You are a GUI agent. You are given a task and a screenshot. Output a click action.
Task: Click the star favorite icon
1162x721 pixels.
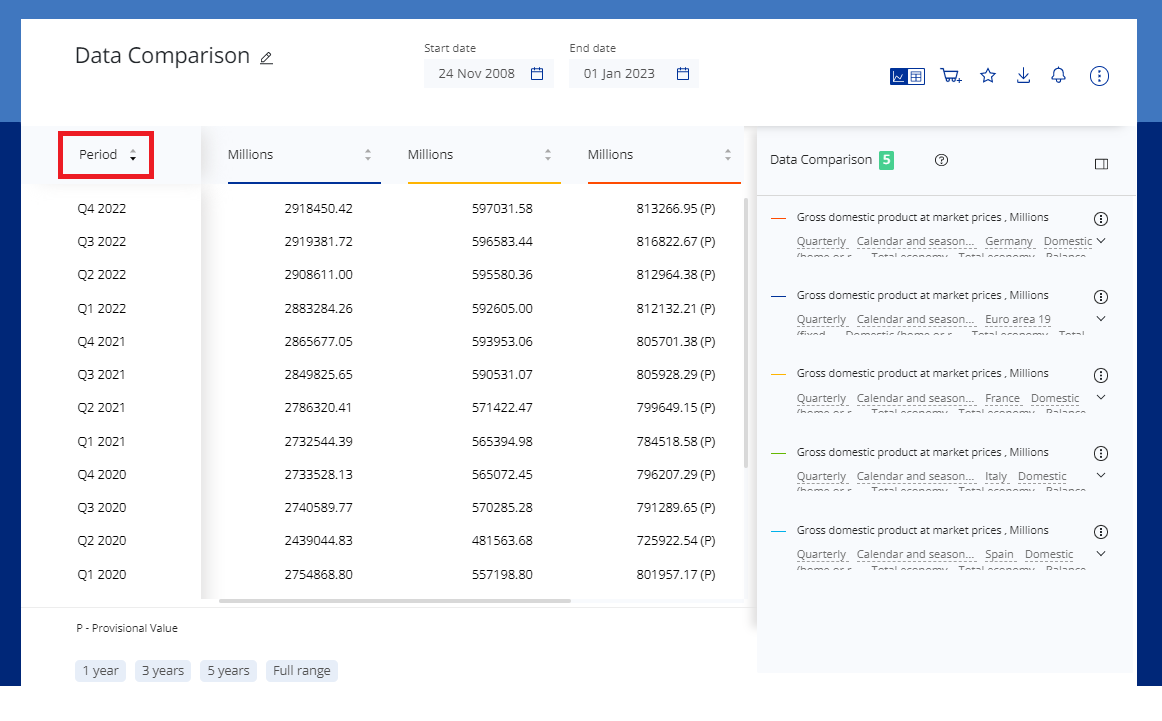click(988, 76)
